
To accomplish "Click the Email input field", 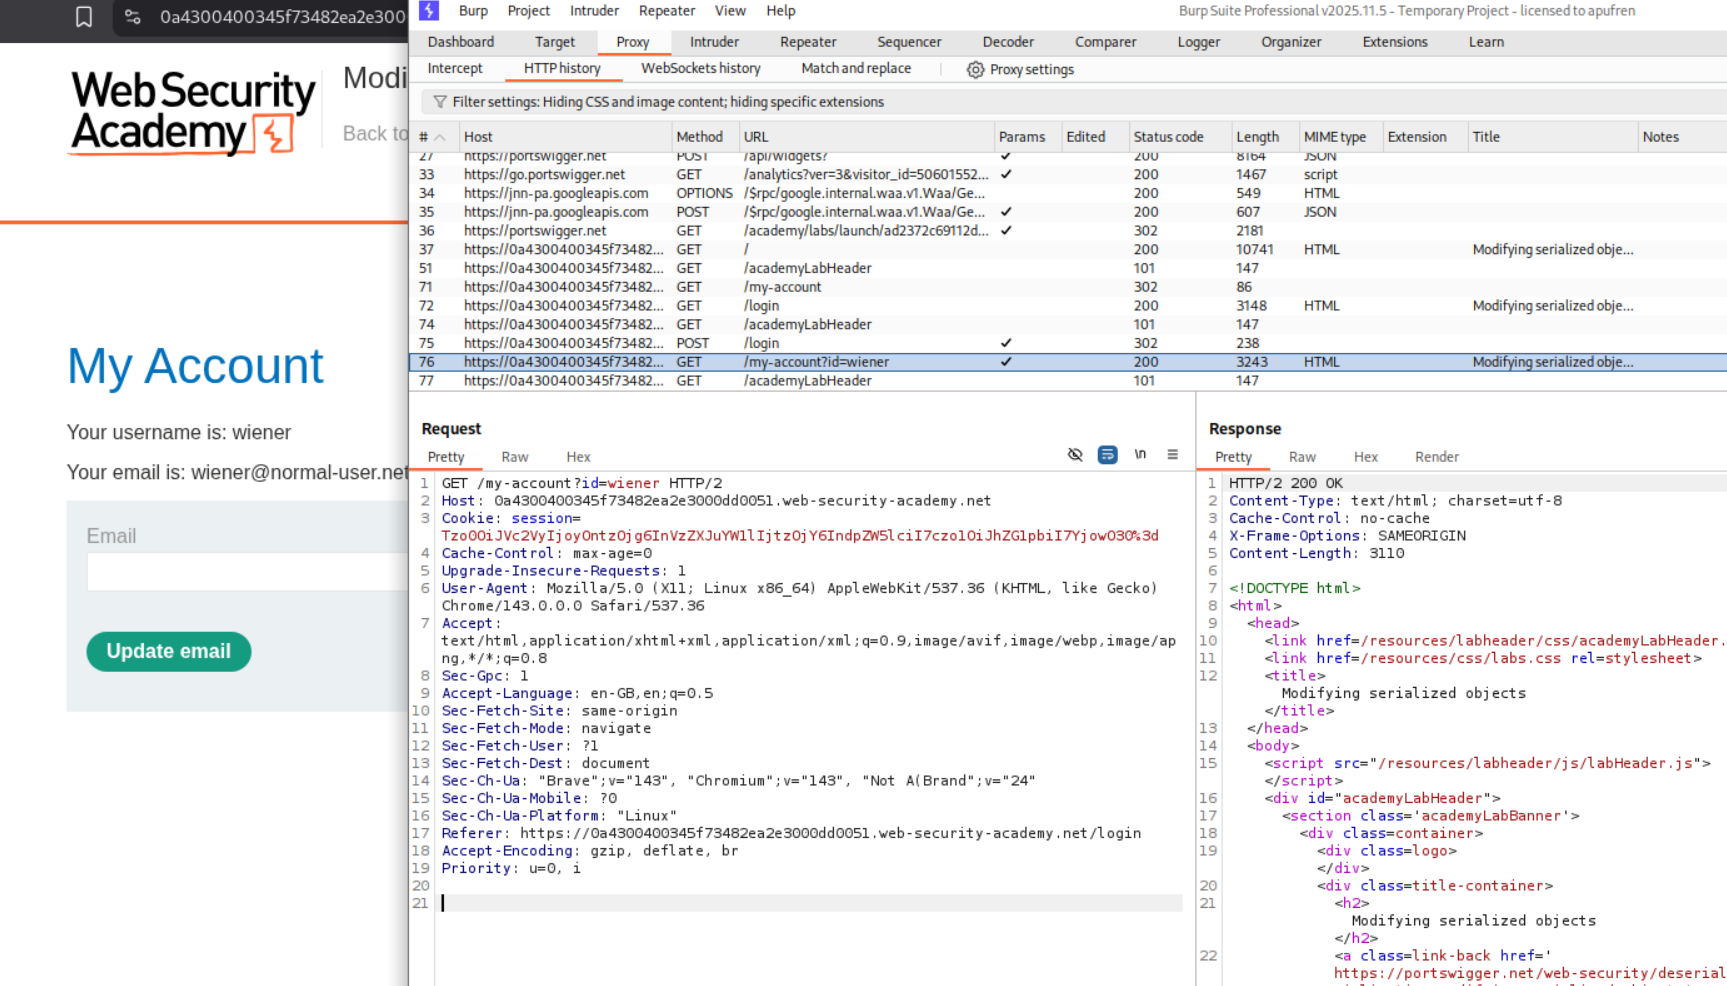I will pyautogui.click(x=247, y=572).
